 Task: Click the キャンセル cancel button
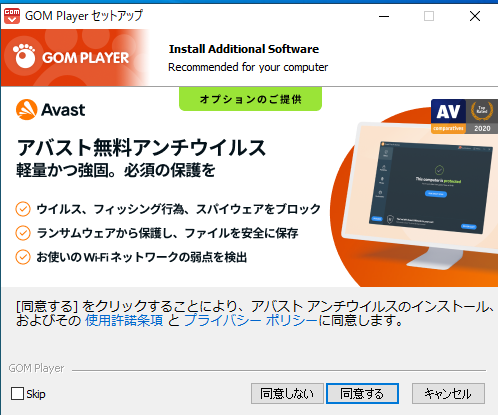click(448, 394)
